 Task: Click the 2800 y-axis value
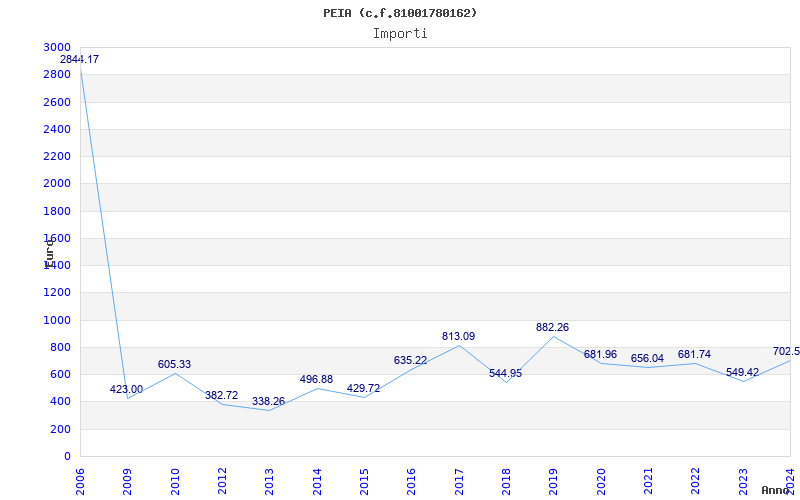(57, 74)
